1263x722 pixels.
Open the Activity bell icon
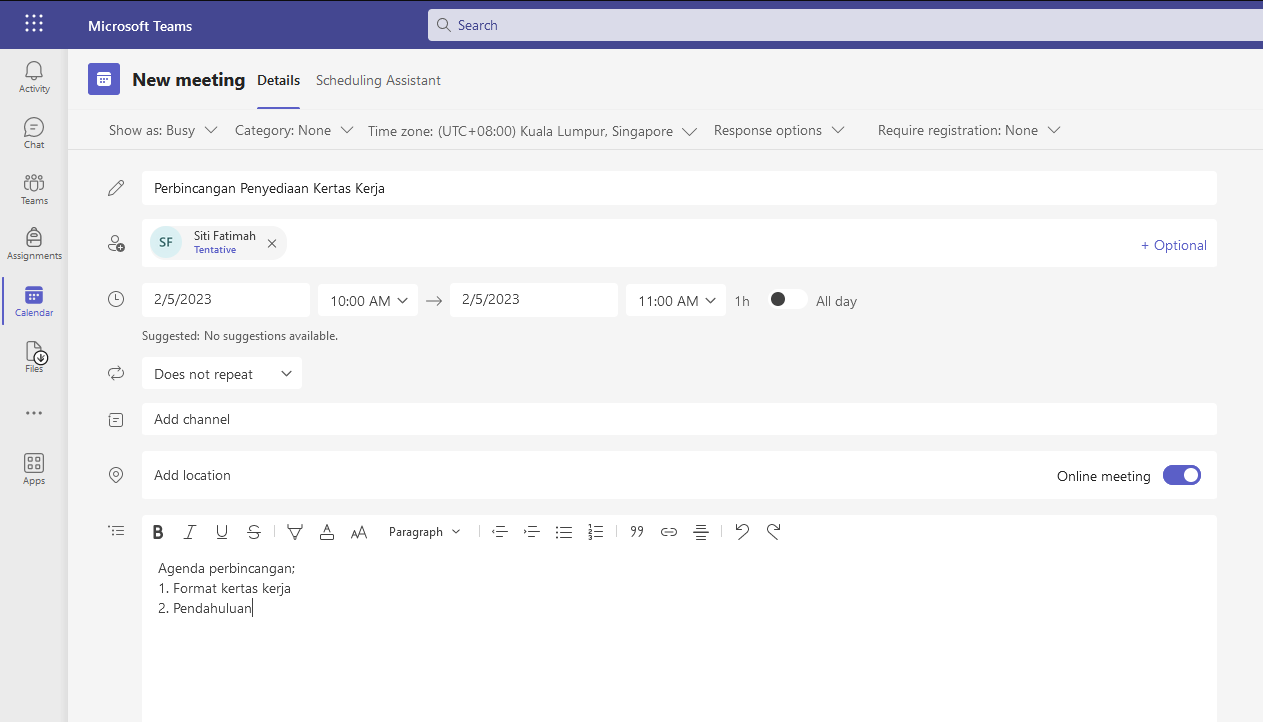coord(34,76)
